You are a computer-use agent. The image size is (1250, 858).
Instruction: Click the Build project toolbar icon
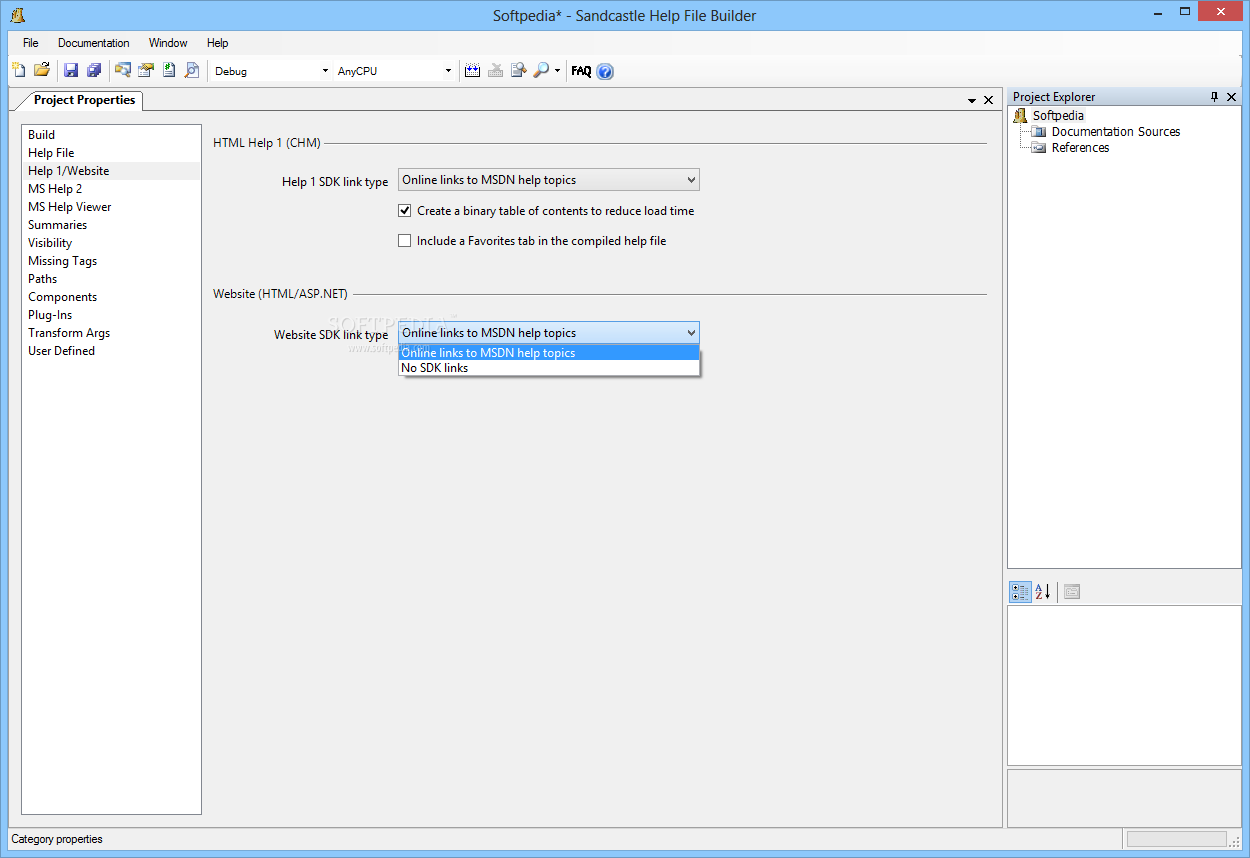(x=473, y=70)
